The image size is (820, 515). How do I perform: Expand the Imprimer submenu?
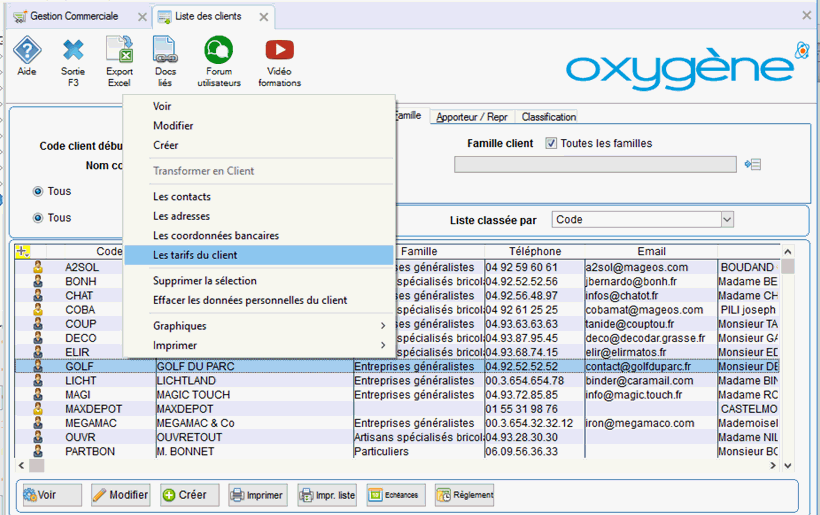pos(259,346)
